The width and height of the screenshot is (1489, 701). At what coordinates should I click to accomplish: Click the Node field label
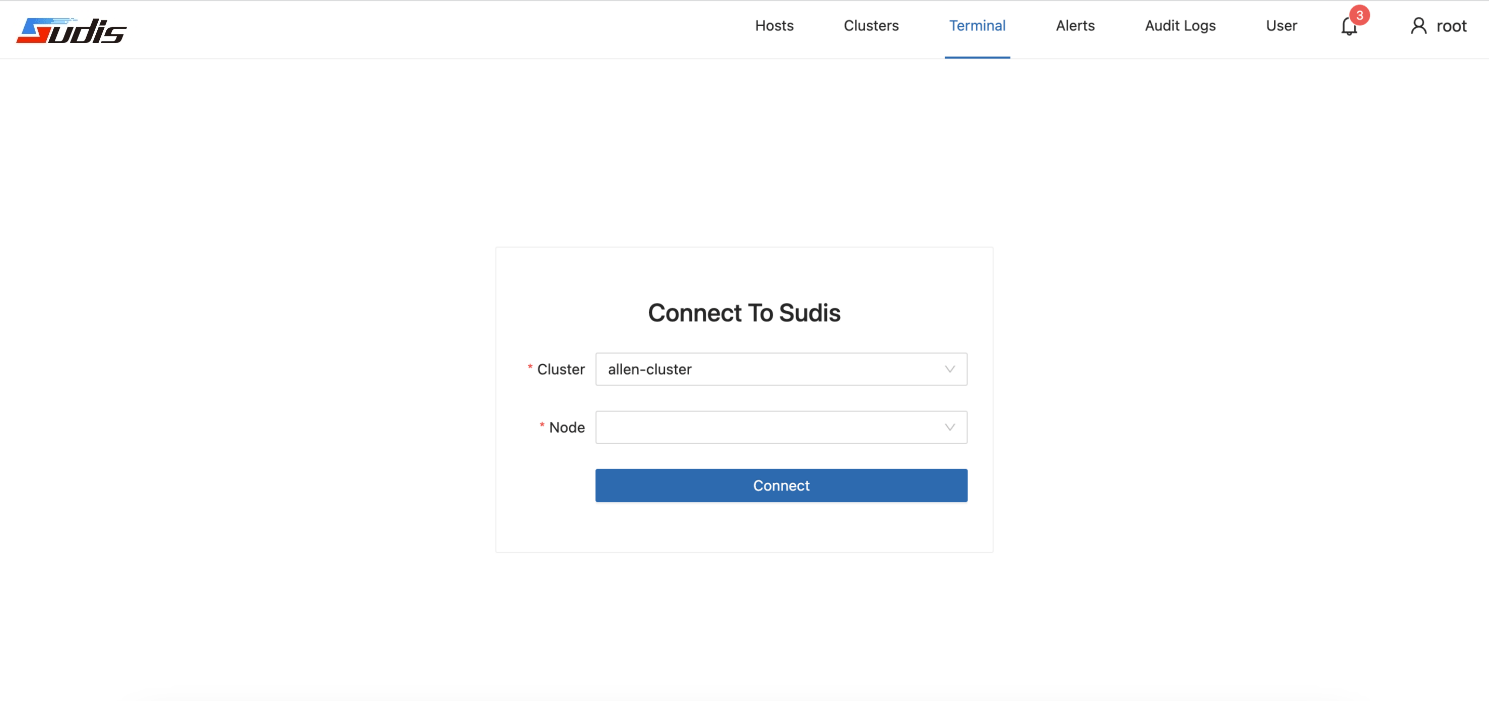567,427
